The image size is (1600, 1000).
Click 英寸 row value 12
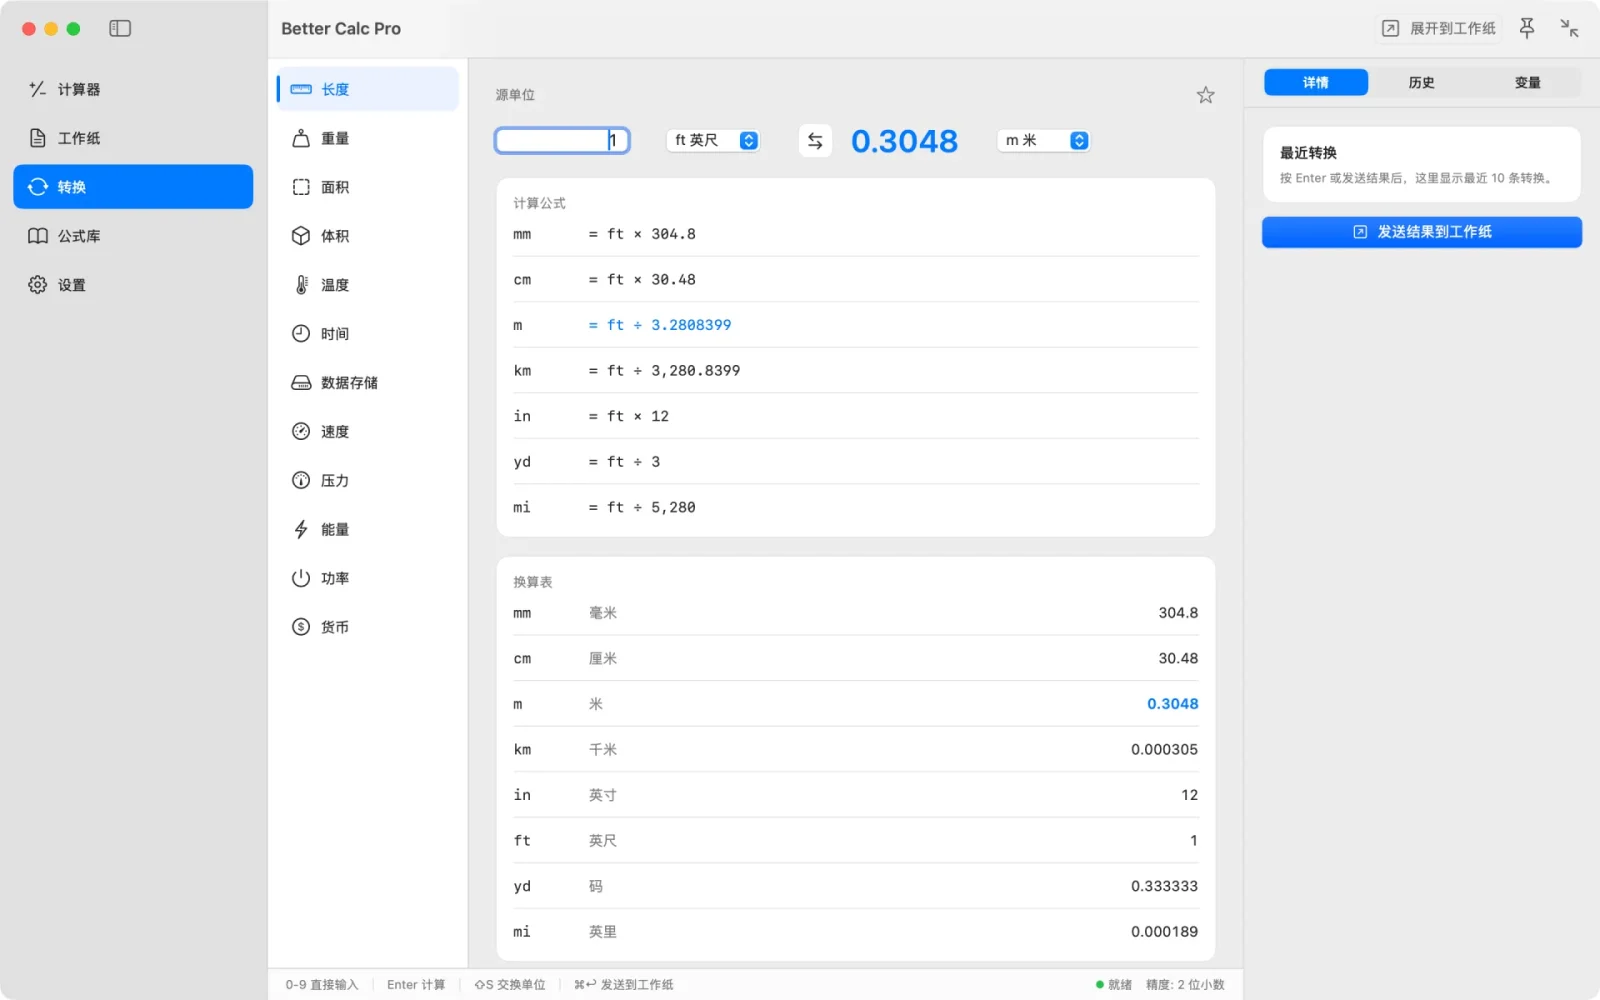point(1189,795)
